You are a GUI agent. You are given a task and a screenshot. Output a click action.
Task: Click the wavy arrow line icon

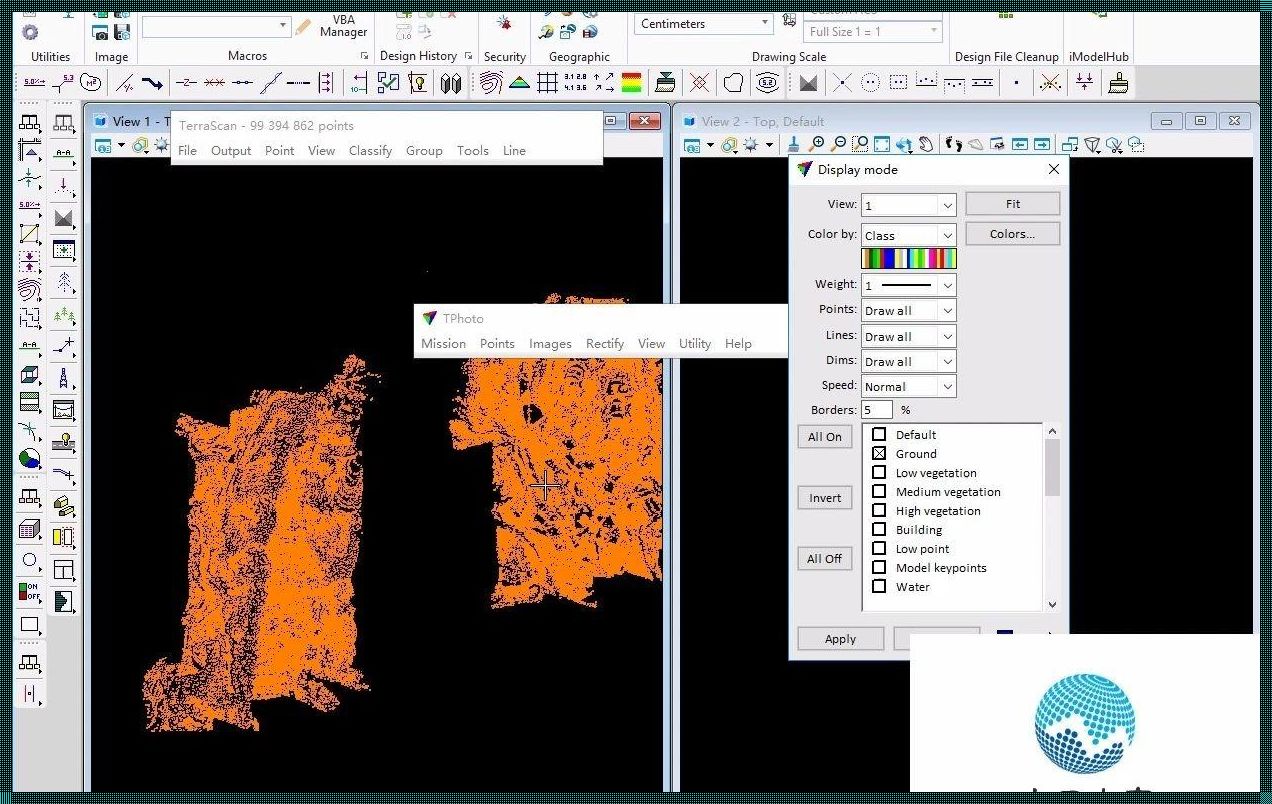point(152,83)
